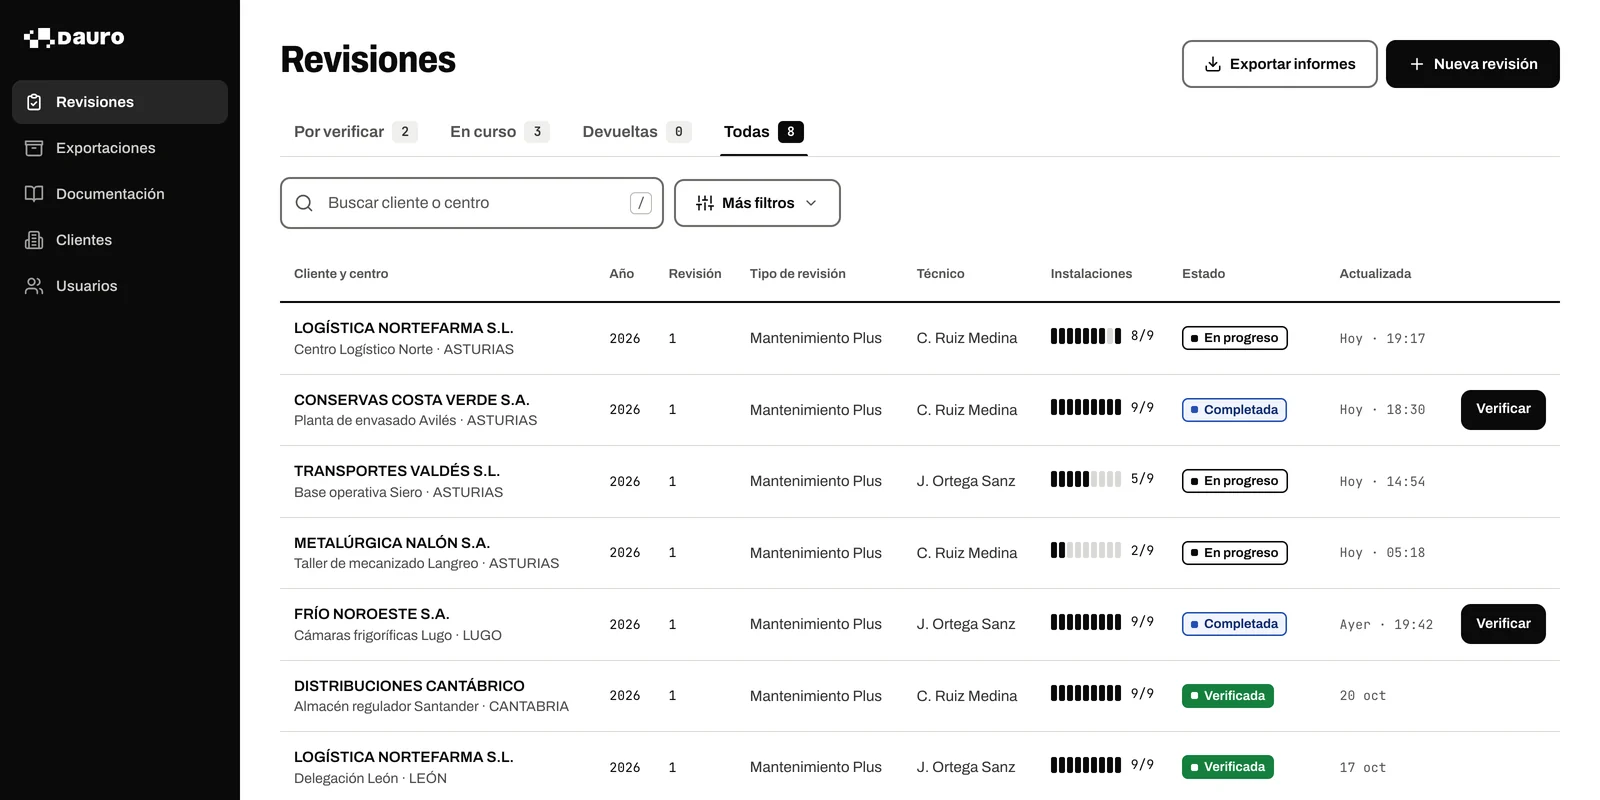Open the Devueltas tab

pyautogui.click(x=636, y=132)
